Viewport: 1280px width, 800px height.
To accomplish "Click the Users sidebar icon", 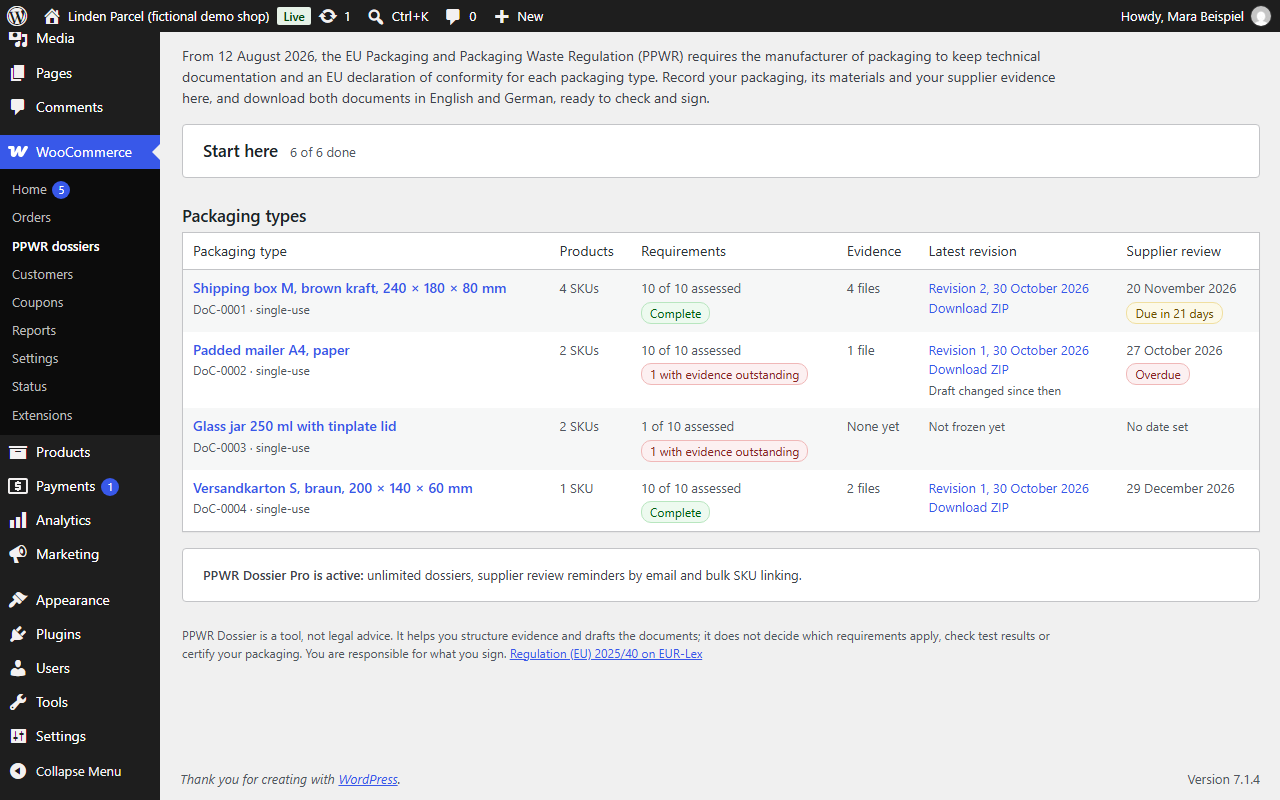I will coord(18,668).
